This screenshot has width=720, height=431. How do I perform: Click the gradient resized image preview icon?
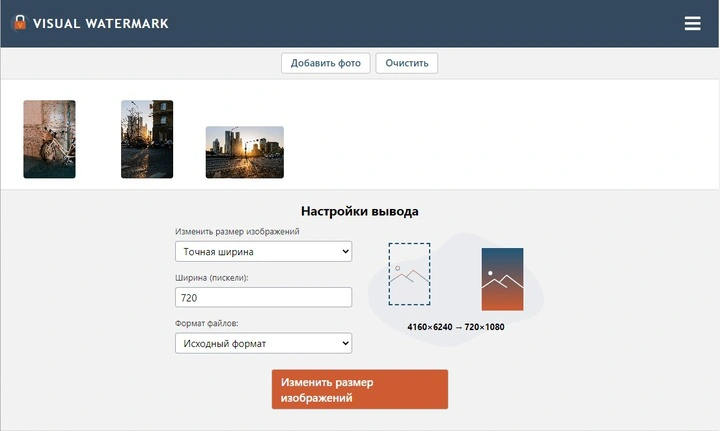click(x=502, y=280)
